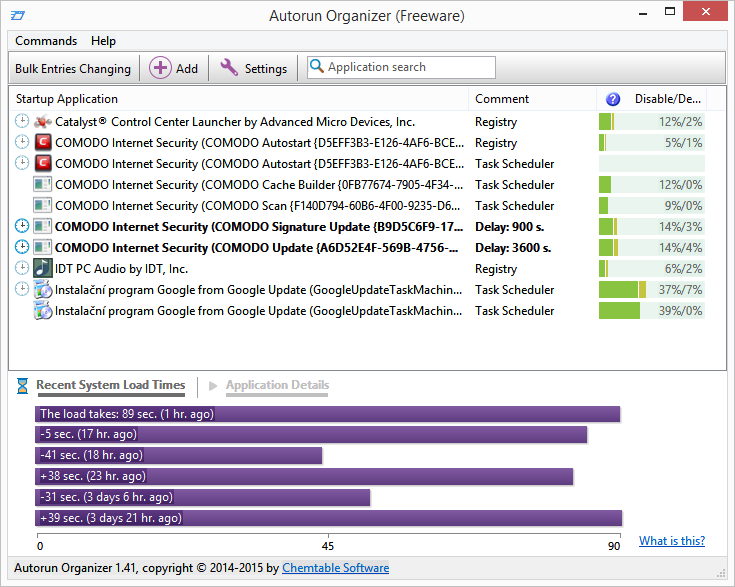Switch to Application Details tab
735x587 pixels.
pos(278,385)
